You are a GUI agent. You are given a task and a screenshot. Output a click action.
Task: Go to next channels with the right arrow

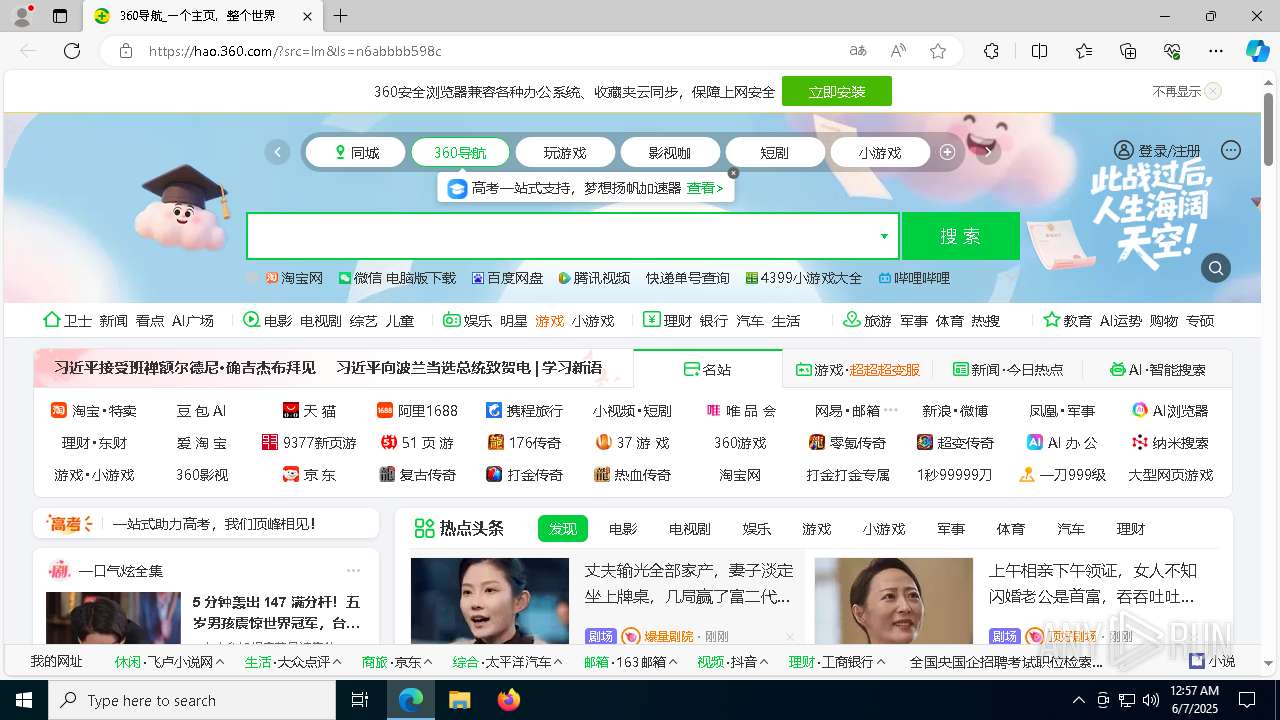pos(988,152)
